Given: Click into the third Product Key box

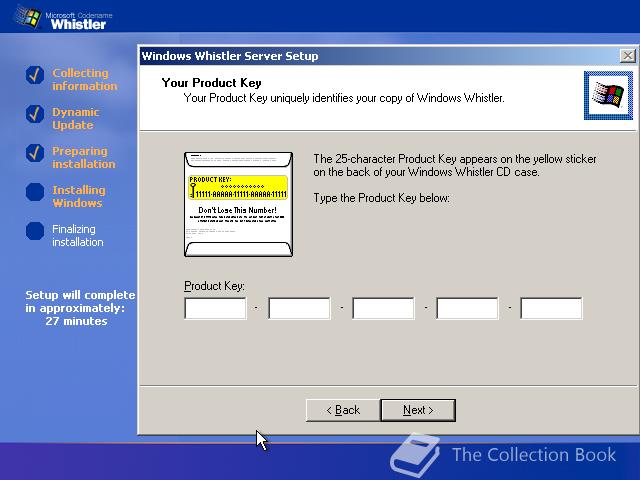Looking at the screenshot, I should click(x=383, y=308).
